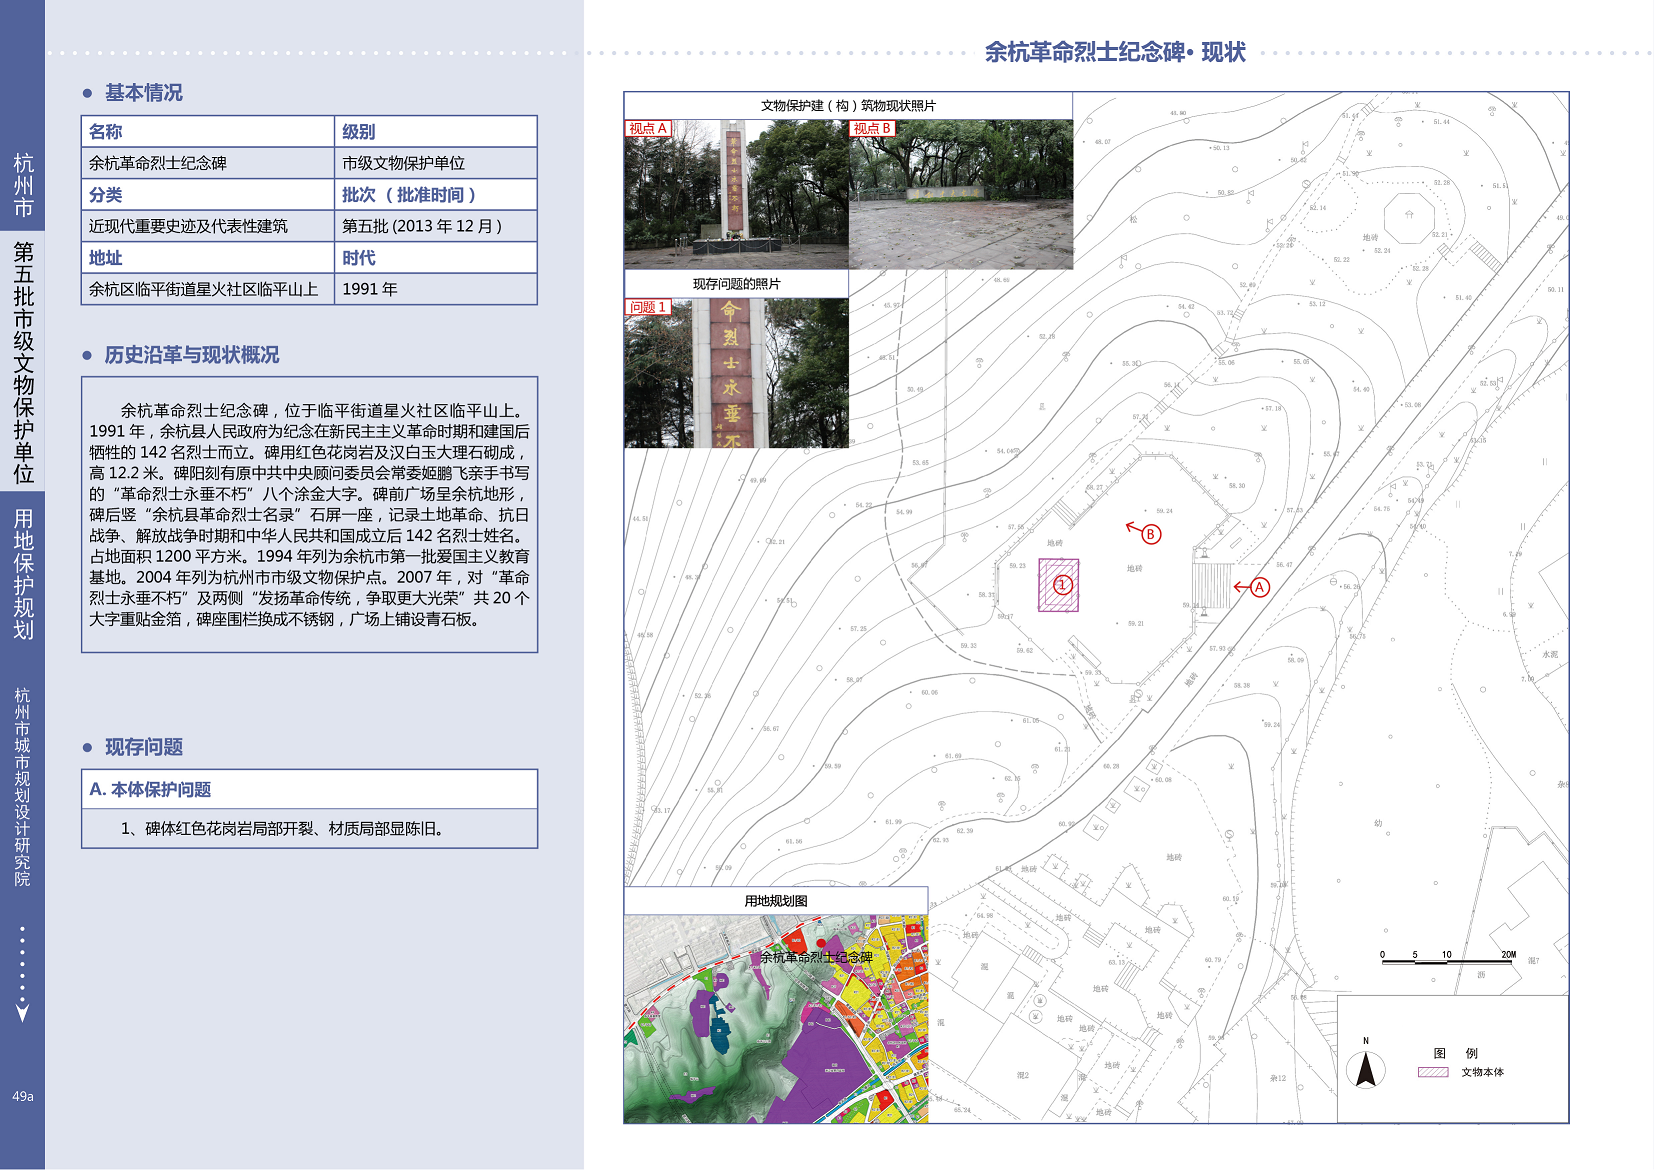Image resolution: width=1654 pixels, height=1170 pixels.
Task: Select the 视点 A red label tag
Action: click(647, 128)
